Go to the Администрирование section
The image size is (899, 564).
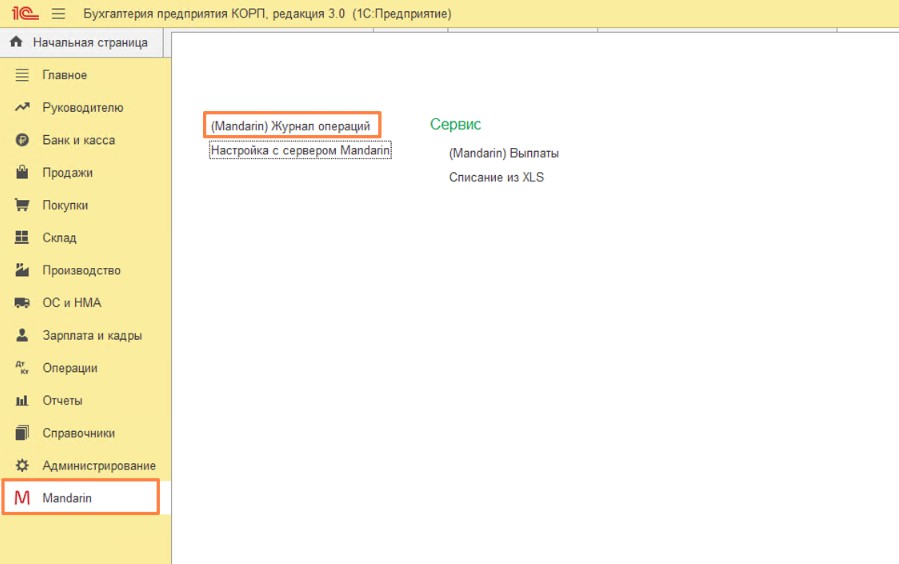[x=99, y=466]
